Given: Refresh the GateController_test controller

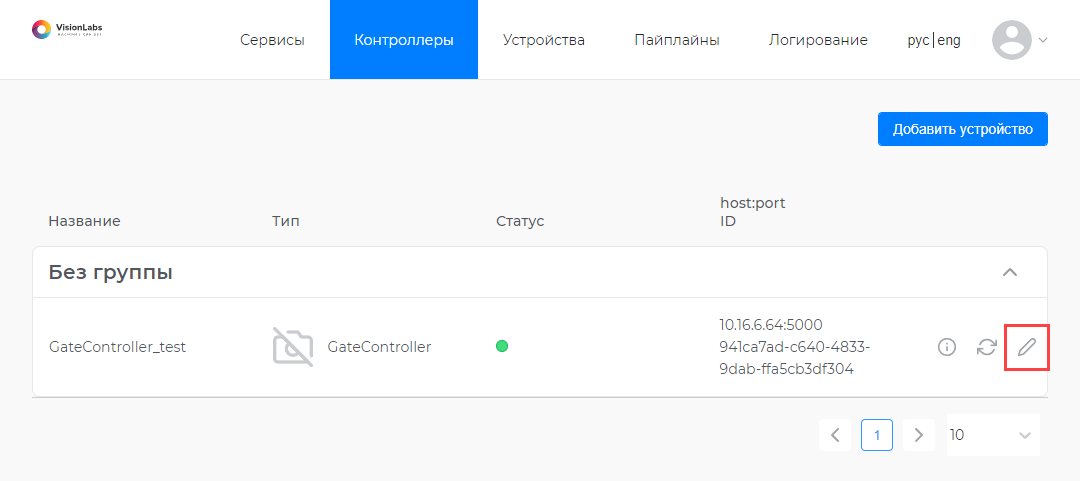Looking at the screenshot, I should (x=986, y=347).
